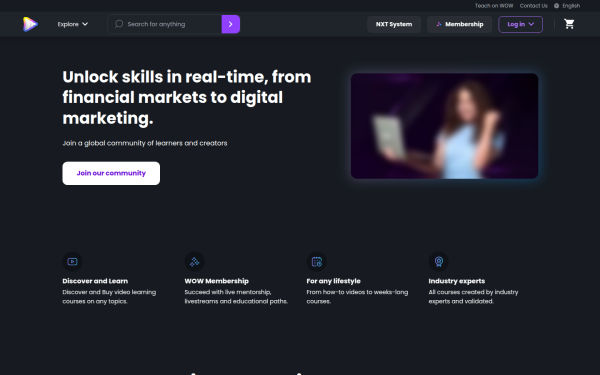Click 'Succeed with live mentorship' description
Viewport: 600px width, 375px height.
pos(236,297)
